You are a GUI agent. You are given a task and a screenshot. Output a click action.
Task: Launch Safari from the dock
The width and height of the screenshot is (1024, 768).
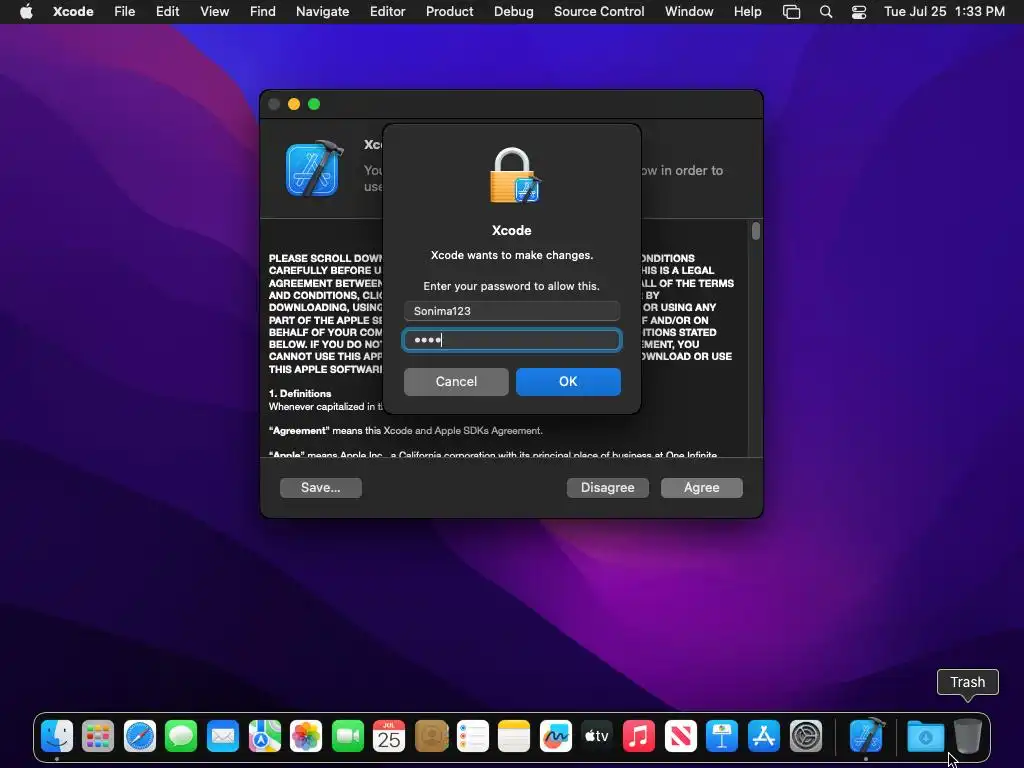(x=140, y=736)
